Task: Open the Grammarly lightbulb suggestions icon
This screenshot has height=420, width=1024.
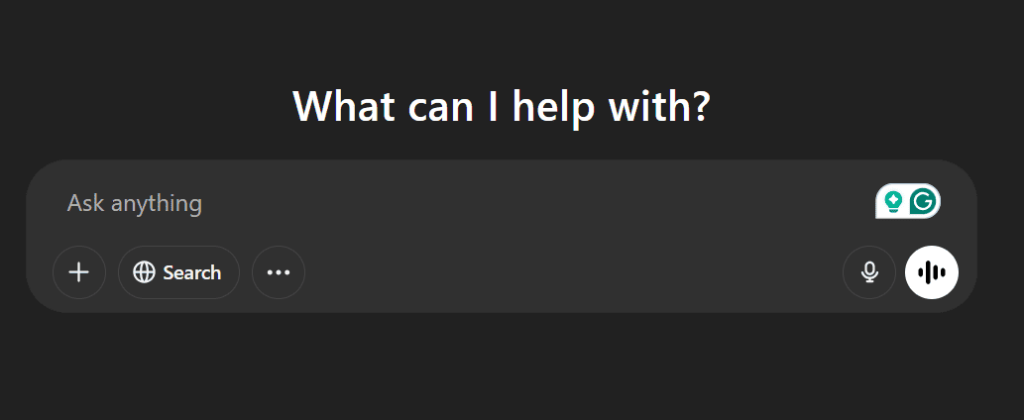Action: click(x=893, y=202)
